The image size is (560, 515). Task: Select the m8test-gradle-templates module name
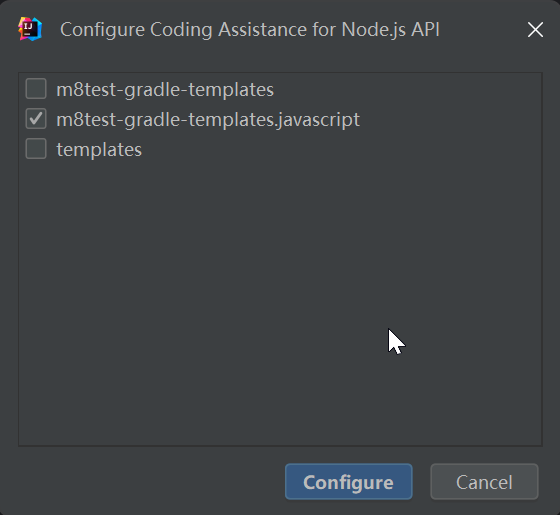click(165, 89)
